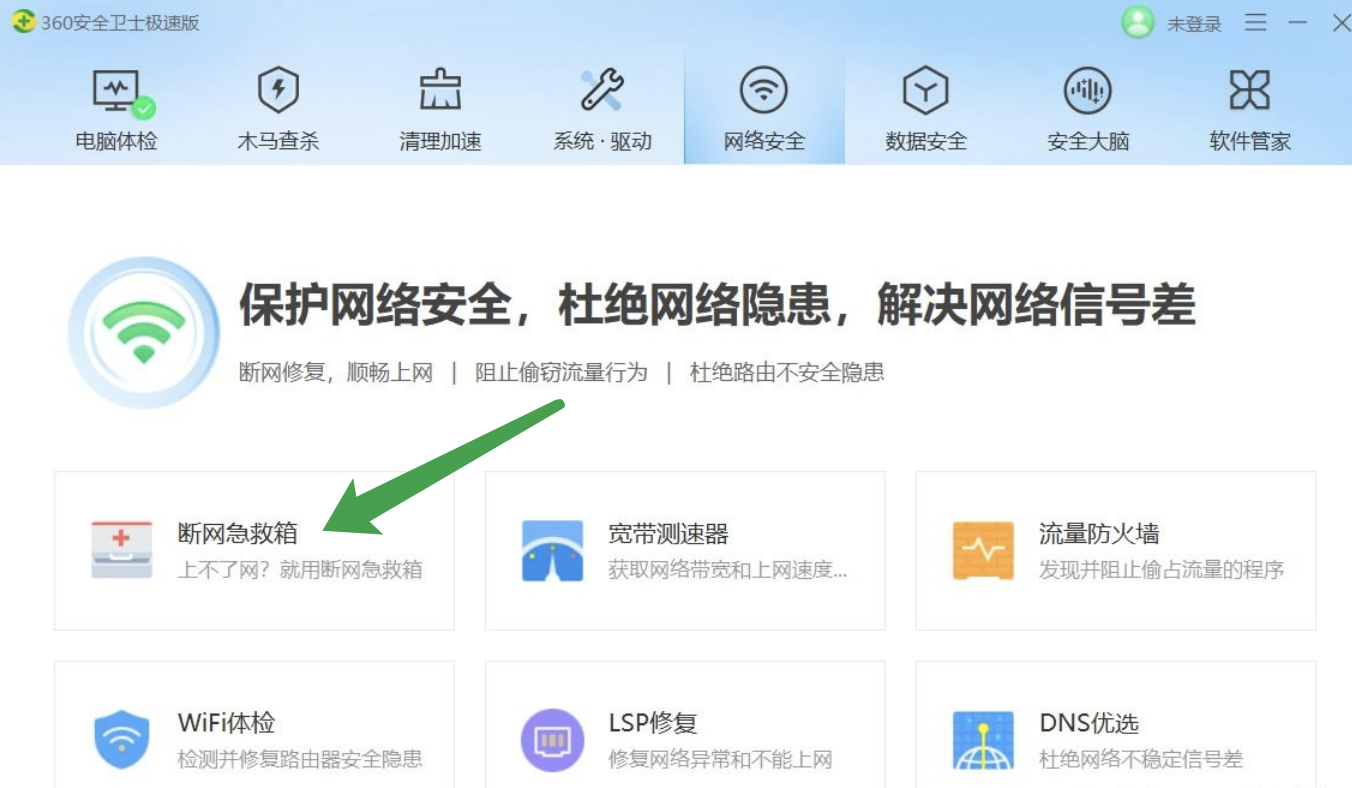Select the 木马查杀 lightning shield icon
Screen dimensions: 1352x788
point(279,92)
